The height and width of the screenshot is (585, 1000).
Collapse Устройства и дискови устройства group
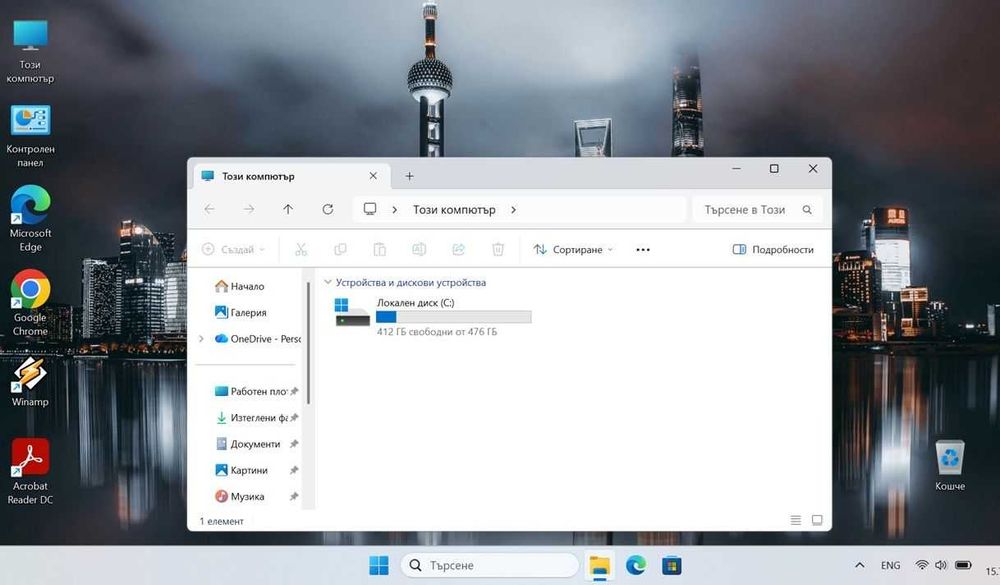pos(328,282)
